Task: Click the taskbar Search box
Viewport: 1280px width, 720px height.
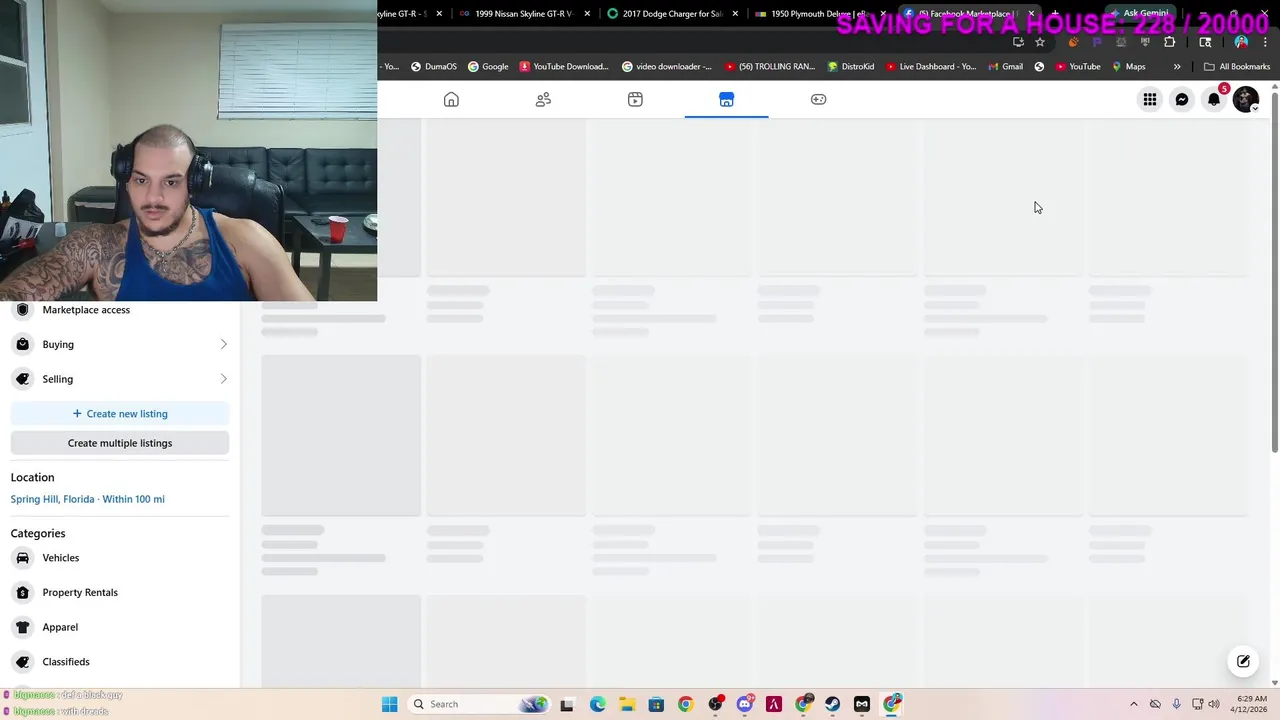Action: pos(479,704)
